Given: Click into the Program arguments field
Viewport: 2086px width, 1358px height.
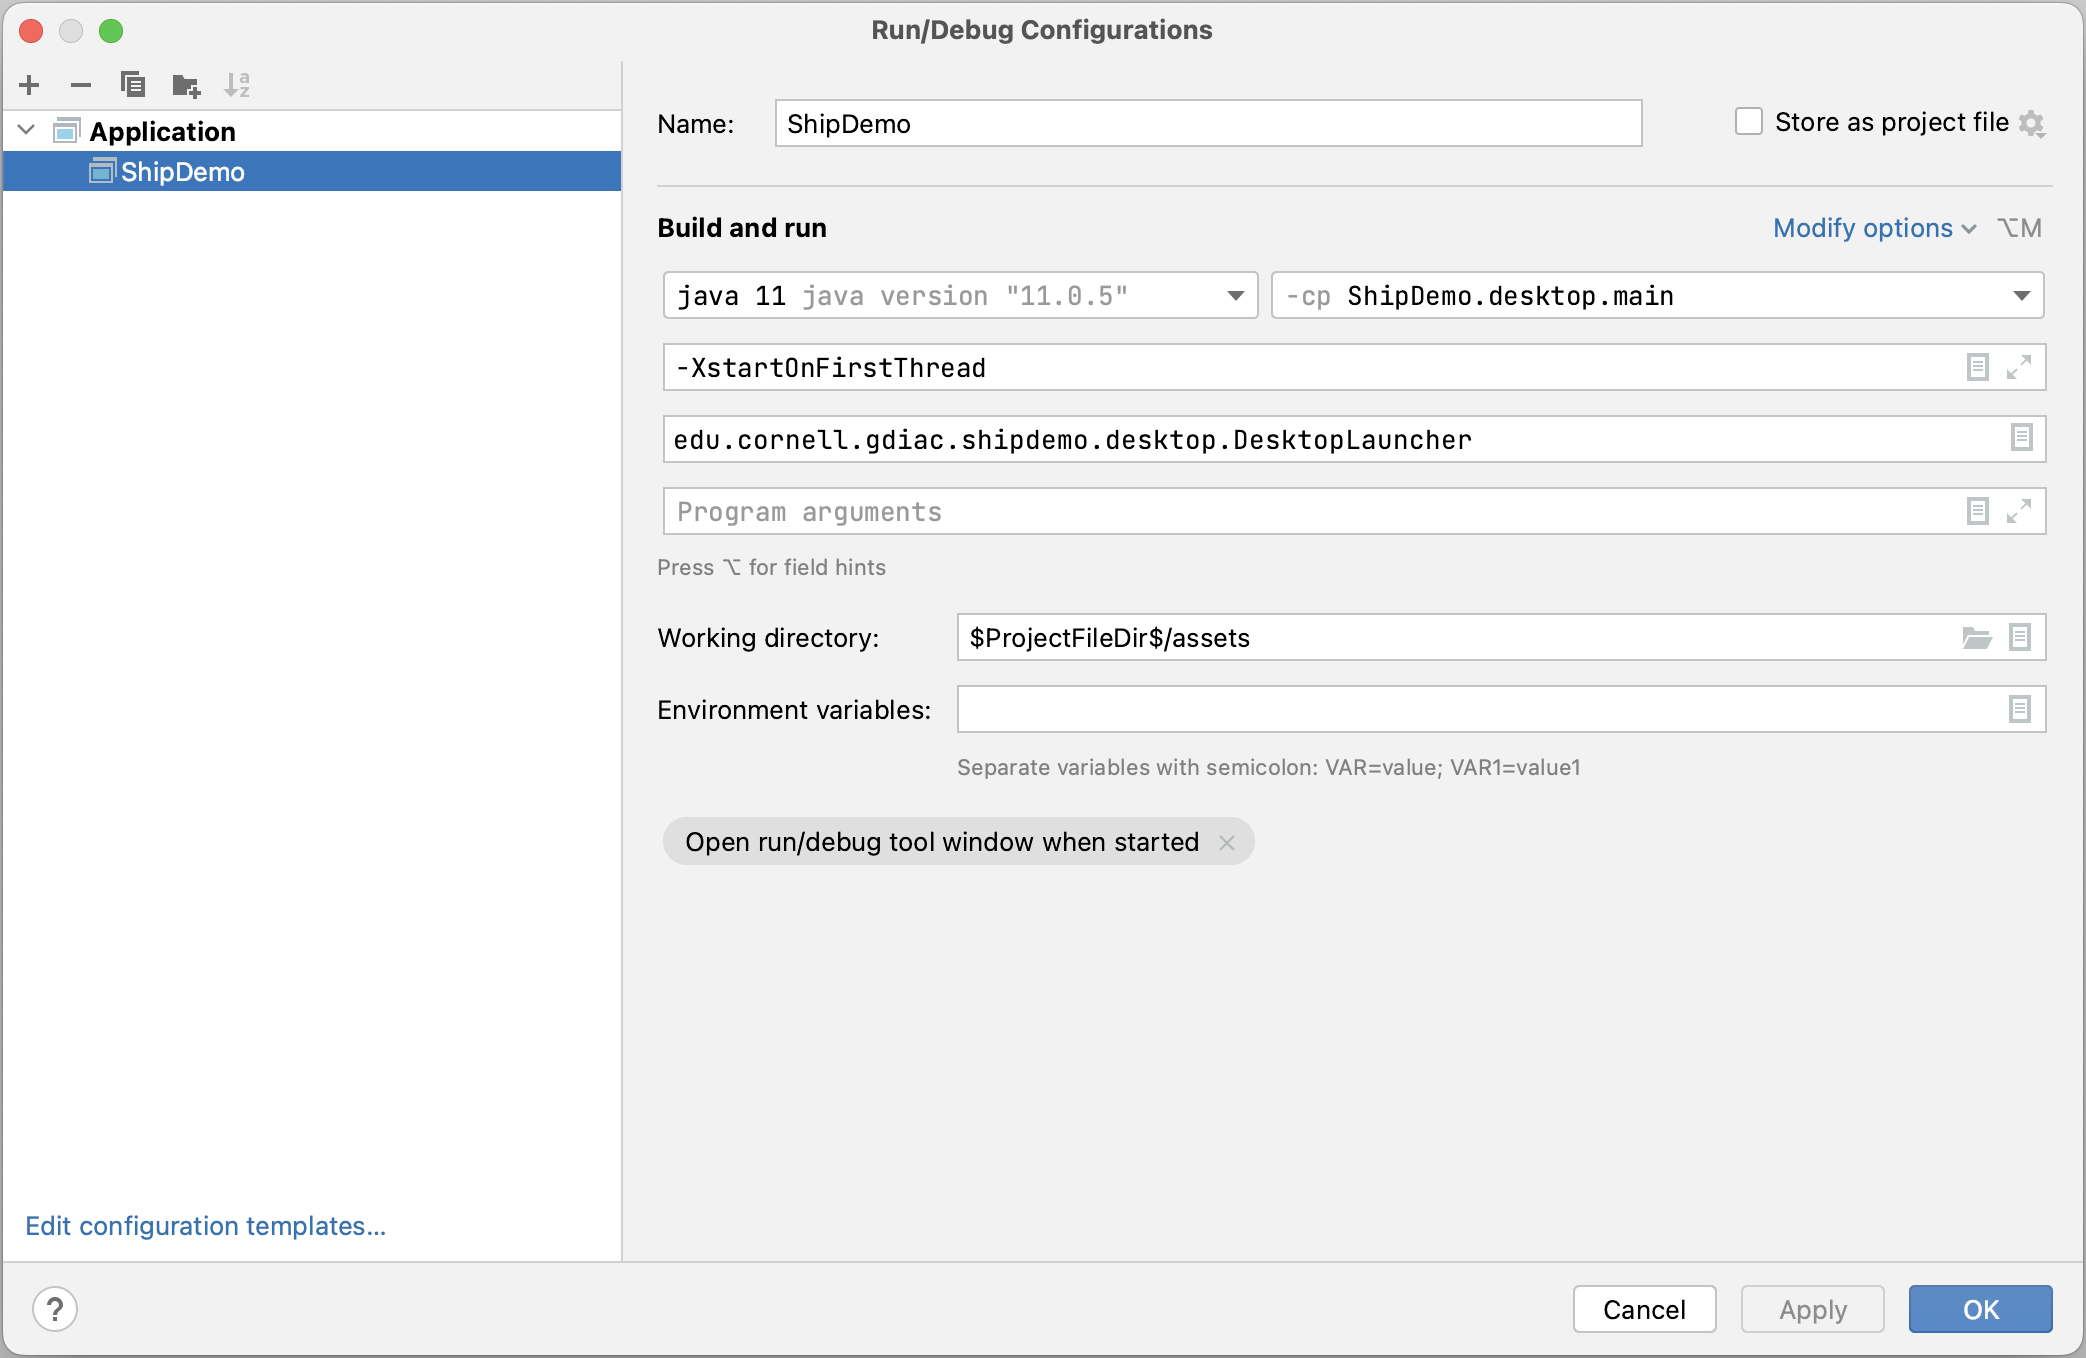Looking at the screenshot, I should [x=1300, y=512].
